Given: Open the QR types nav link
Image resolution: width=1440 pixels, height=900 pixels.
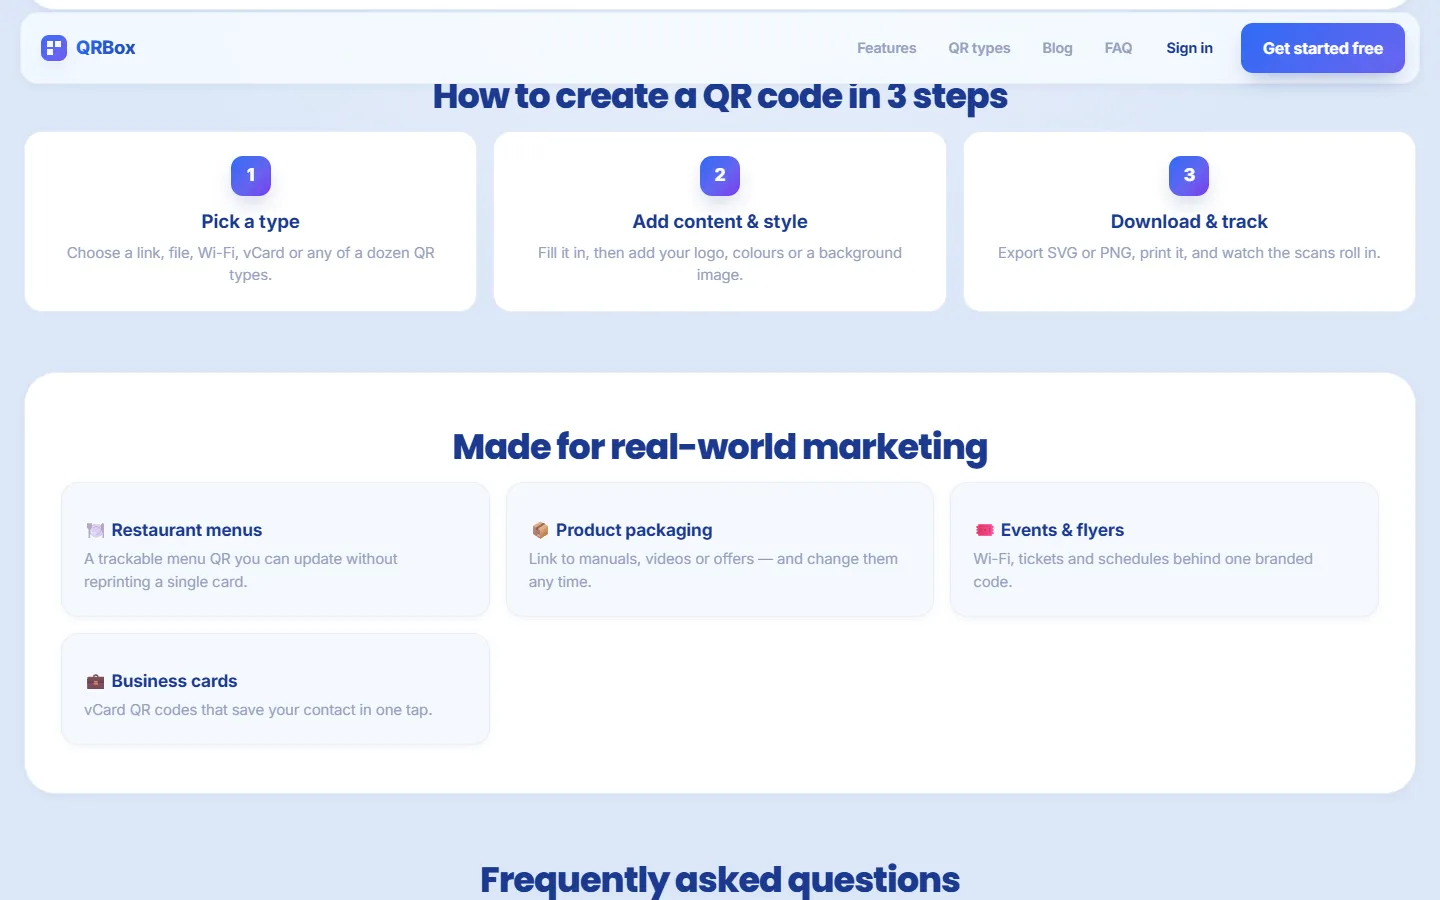Looking at the screenshot, I should [979, 48].
